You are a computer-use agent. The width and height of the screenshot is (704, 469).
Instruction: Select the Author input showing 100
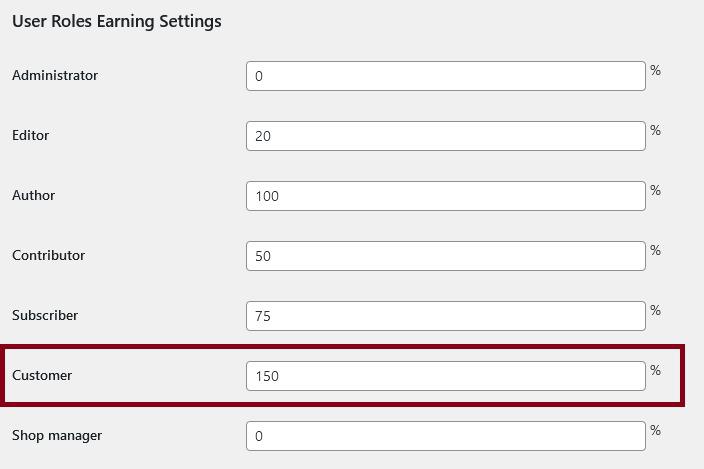pyautogui.click(x=445, y=196)
